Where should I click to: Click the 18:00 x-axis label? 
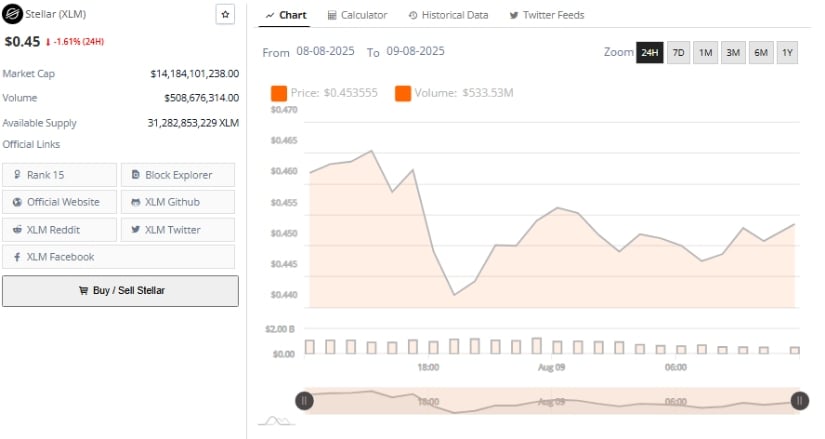pyautogui.click(x=428, y=367)
